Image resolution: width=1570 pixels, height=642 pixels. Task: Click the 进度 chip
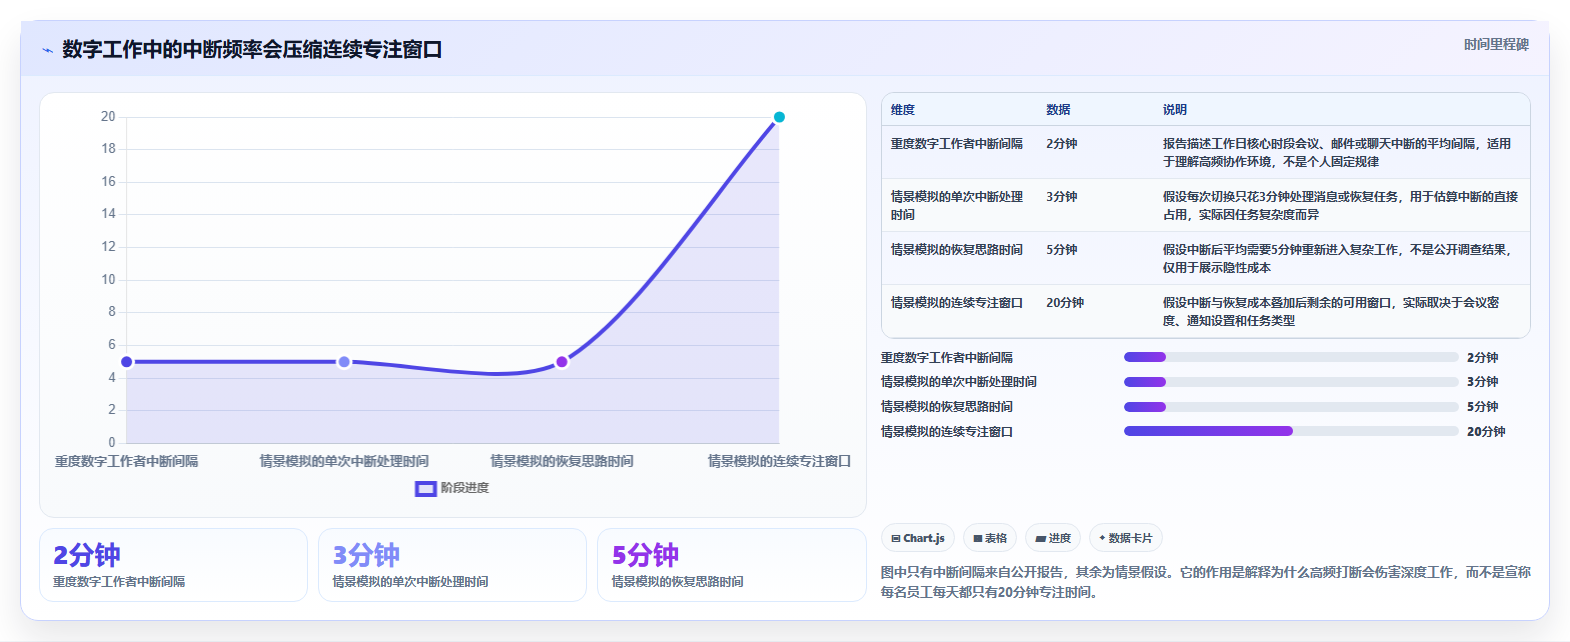coord(1053,538)
